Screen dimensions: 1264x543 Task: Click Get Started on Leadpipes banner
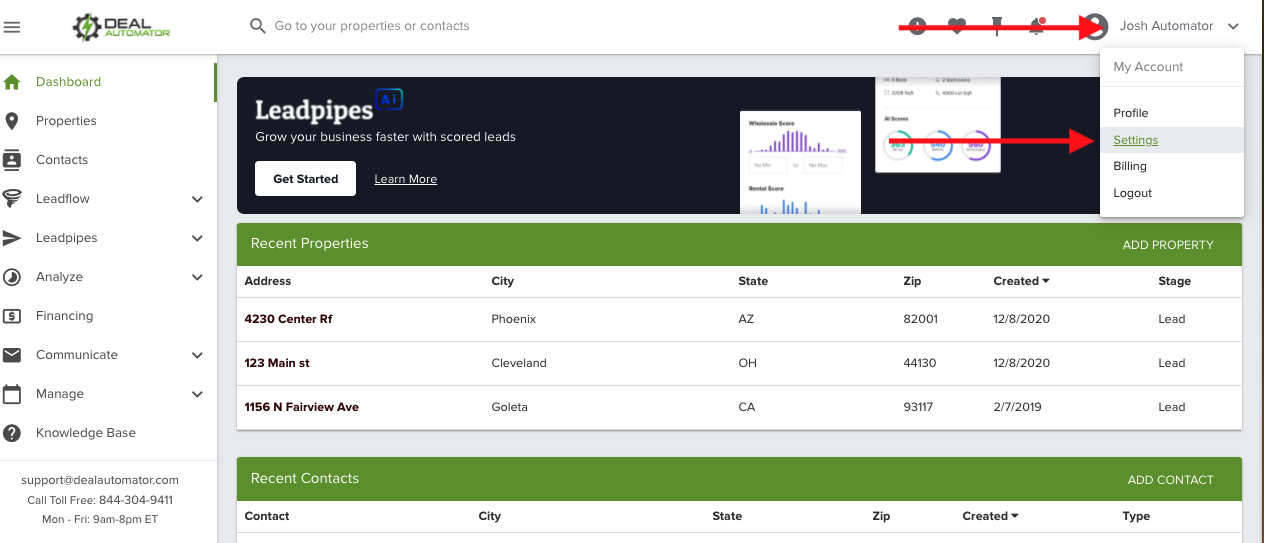[305, 178]
